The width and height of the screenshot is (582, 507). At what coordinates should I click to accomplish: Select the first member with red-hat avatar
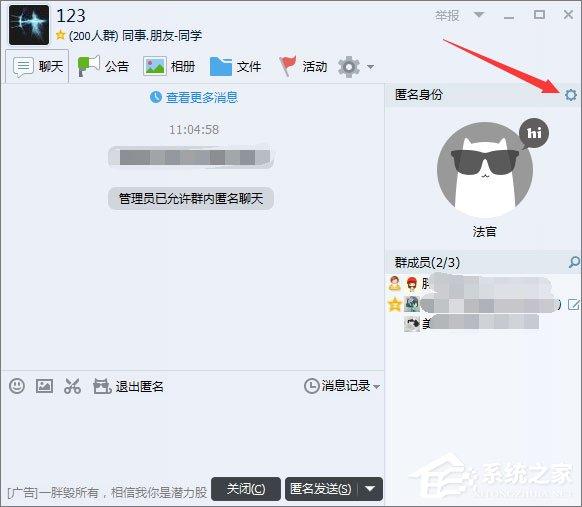(483, 284)
